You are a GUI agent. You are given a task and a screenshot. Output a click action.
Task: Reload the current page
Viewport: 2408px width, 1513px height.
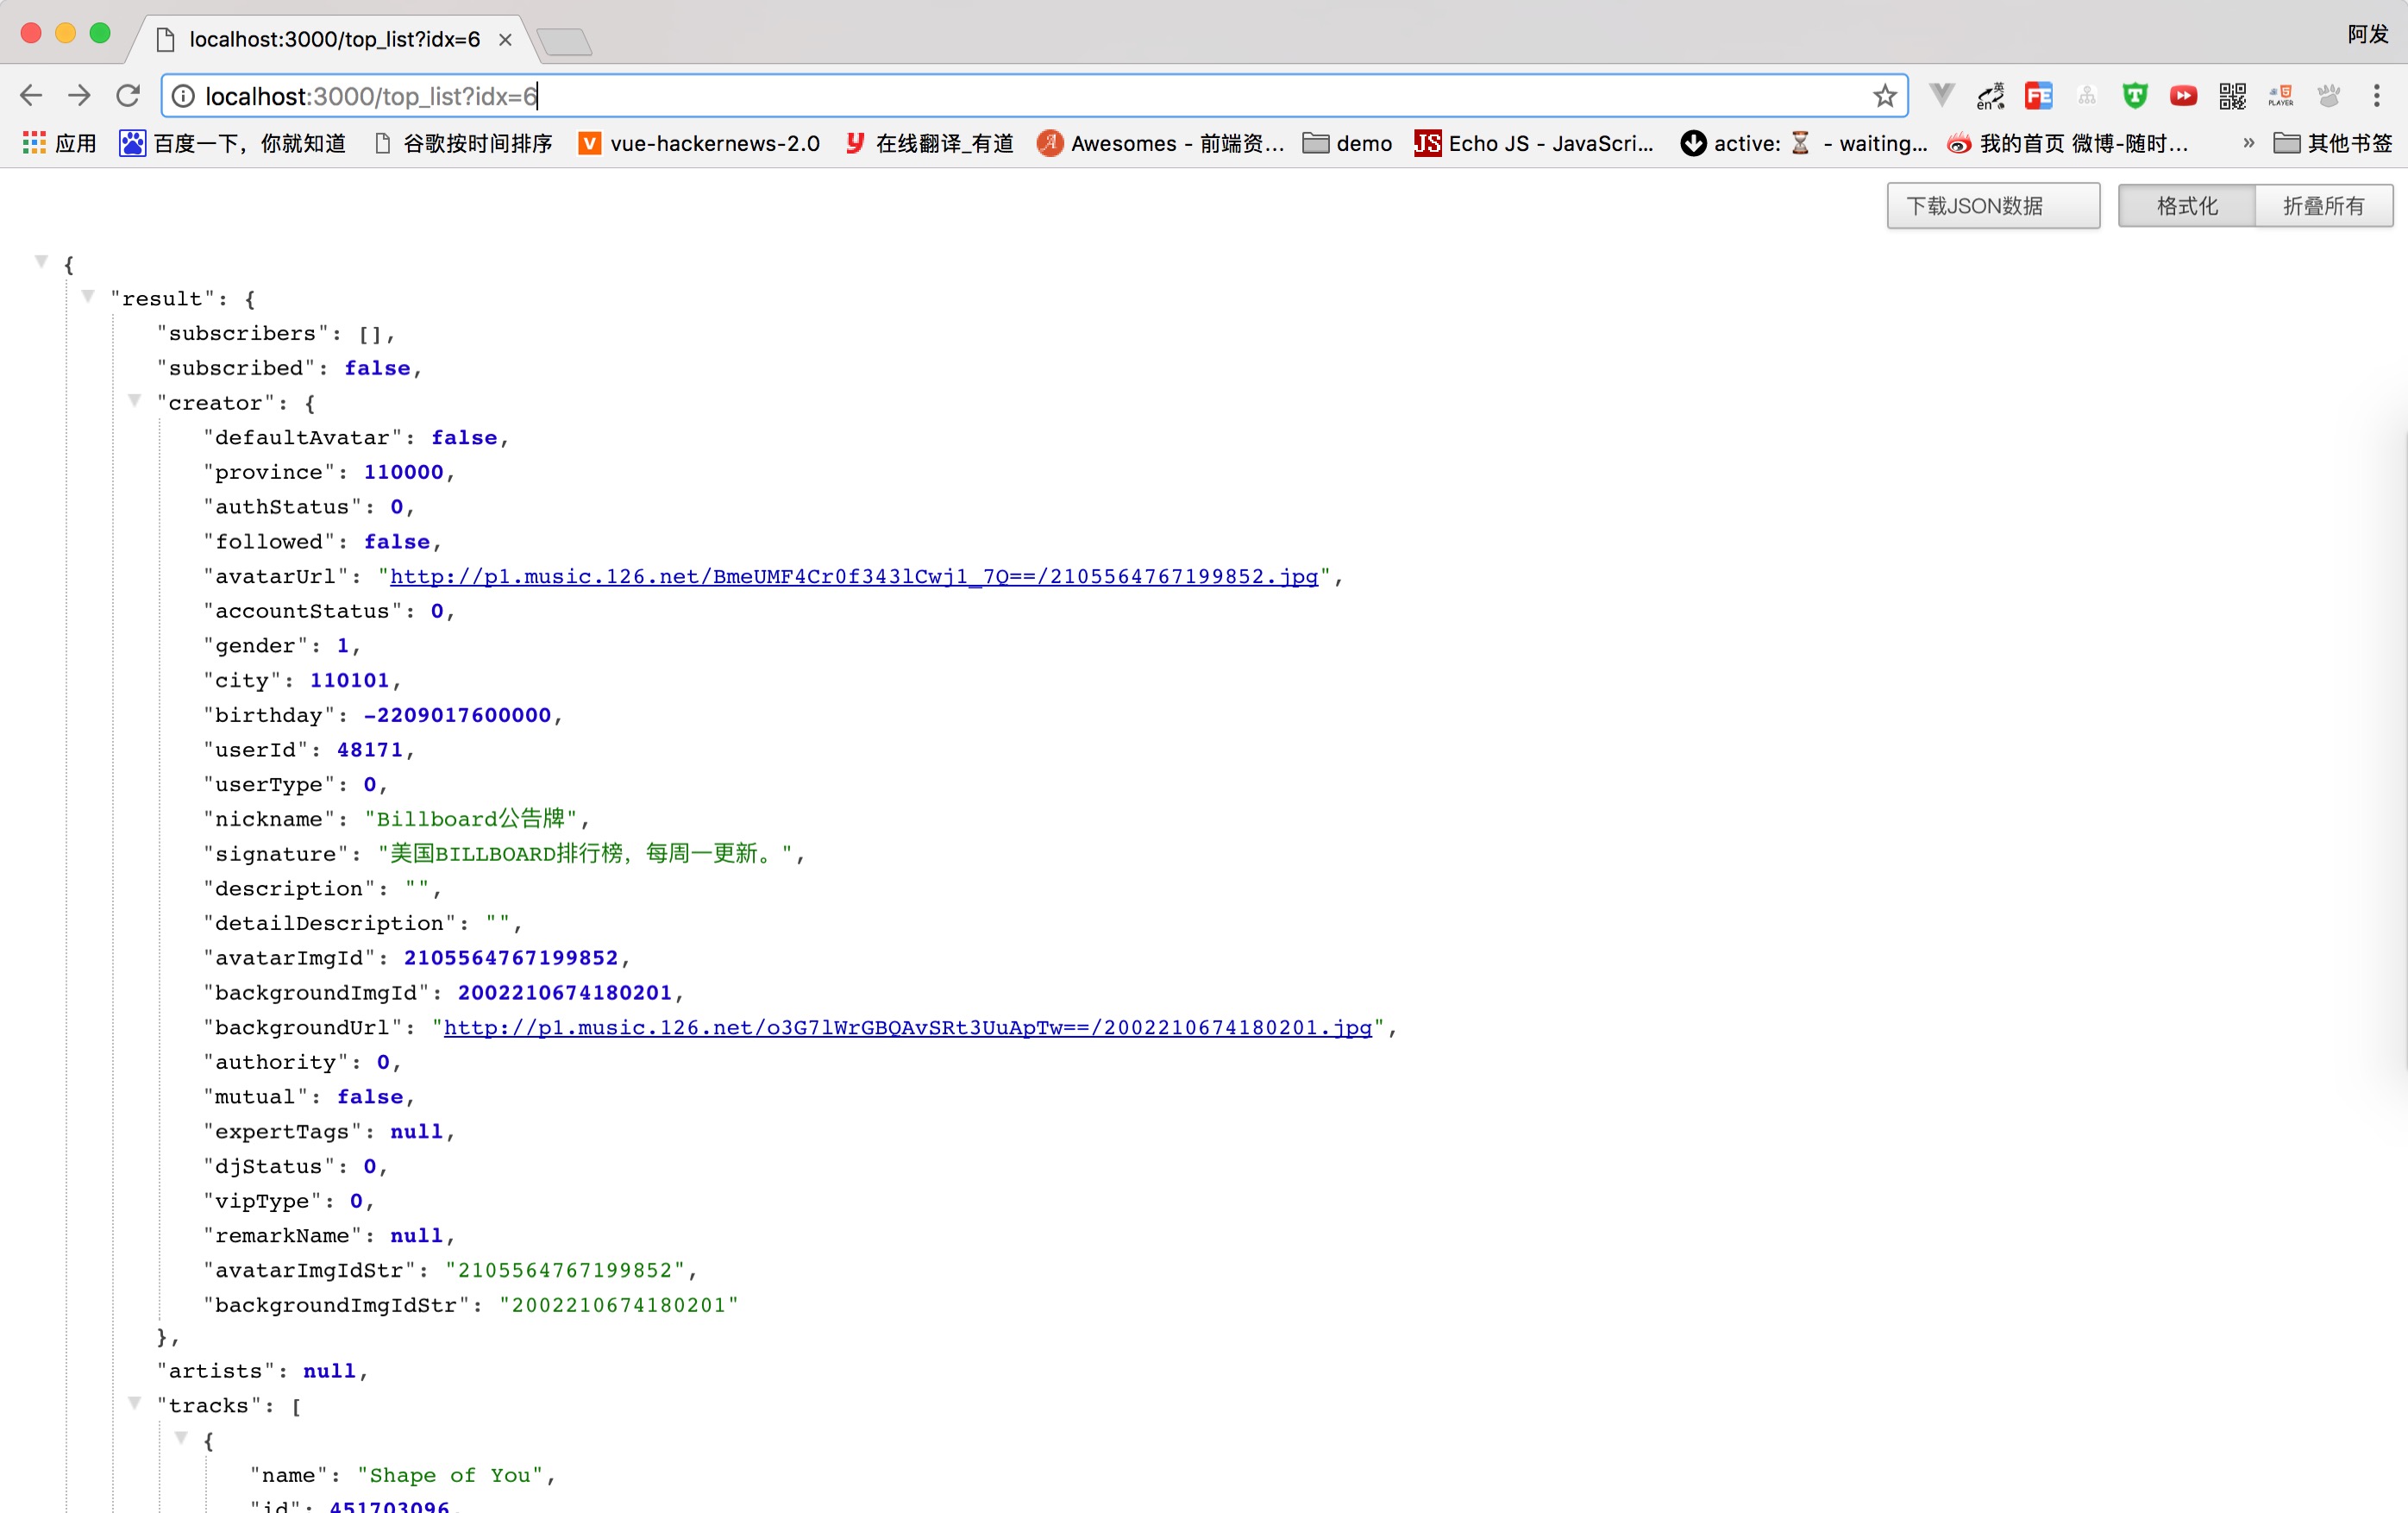(128, 96)
